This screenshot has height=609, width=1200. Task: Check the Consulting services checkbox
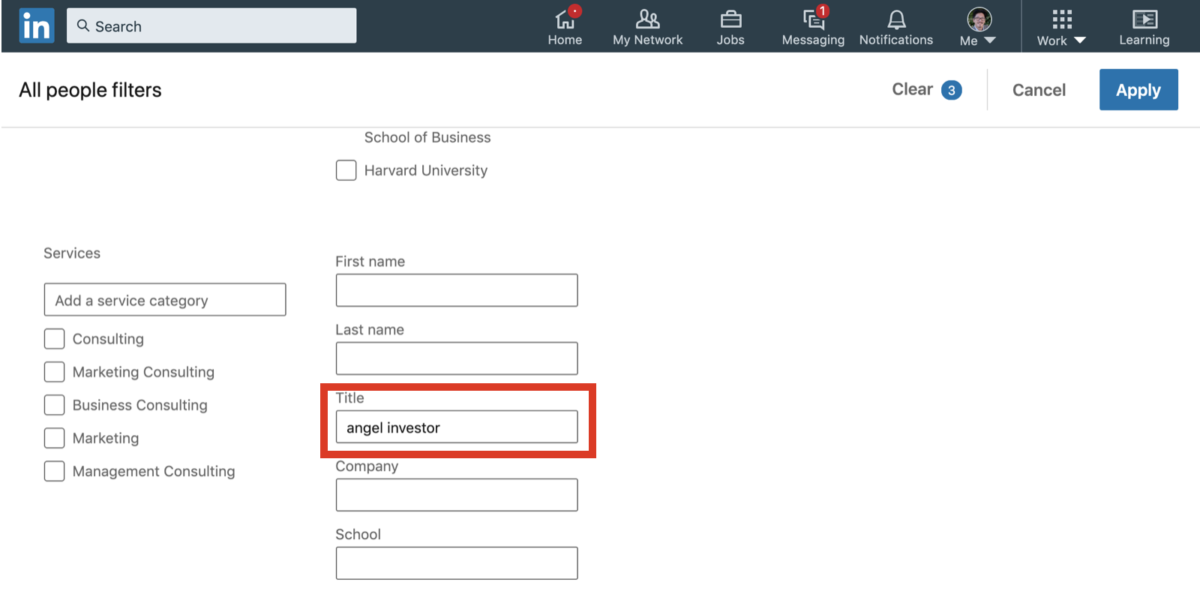pyautogui.click(x=54, y=338)
